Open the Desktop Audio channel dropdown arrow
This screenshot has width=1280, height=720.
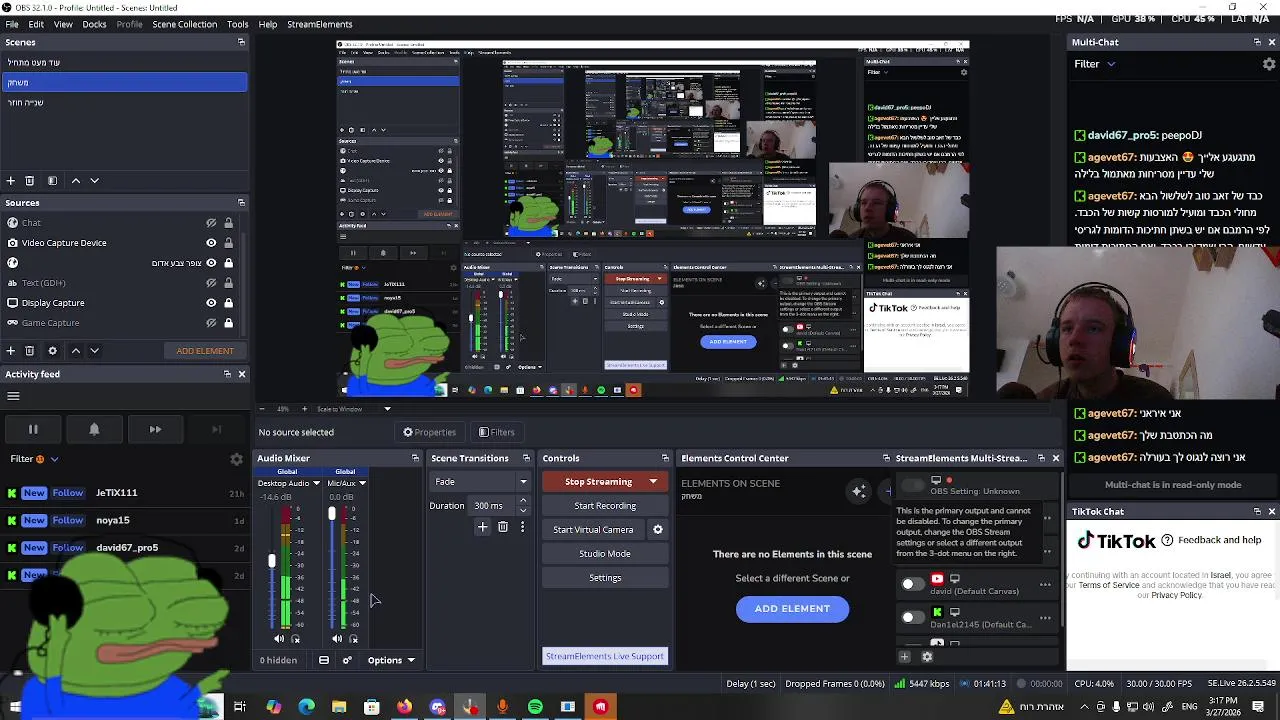316,484
